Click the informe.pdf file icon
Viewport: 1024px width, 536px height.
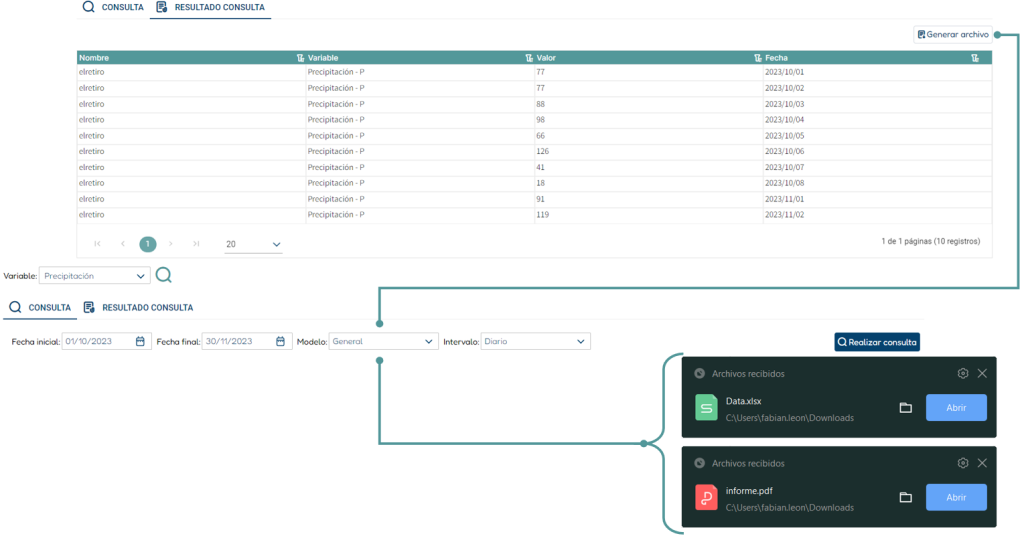pos(706,497)
